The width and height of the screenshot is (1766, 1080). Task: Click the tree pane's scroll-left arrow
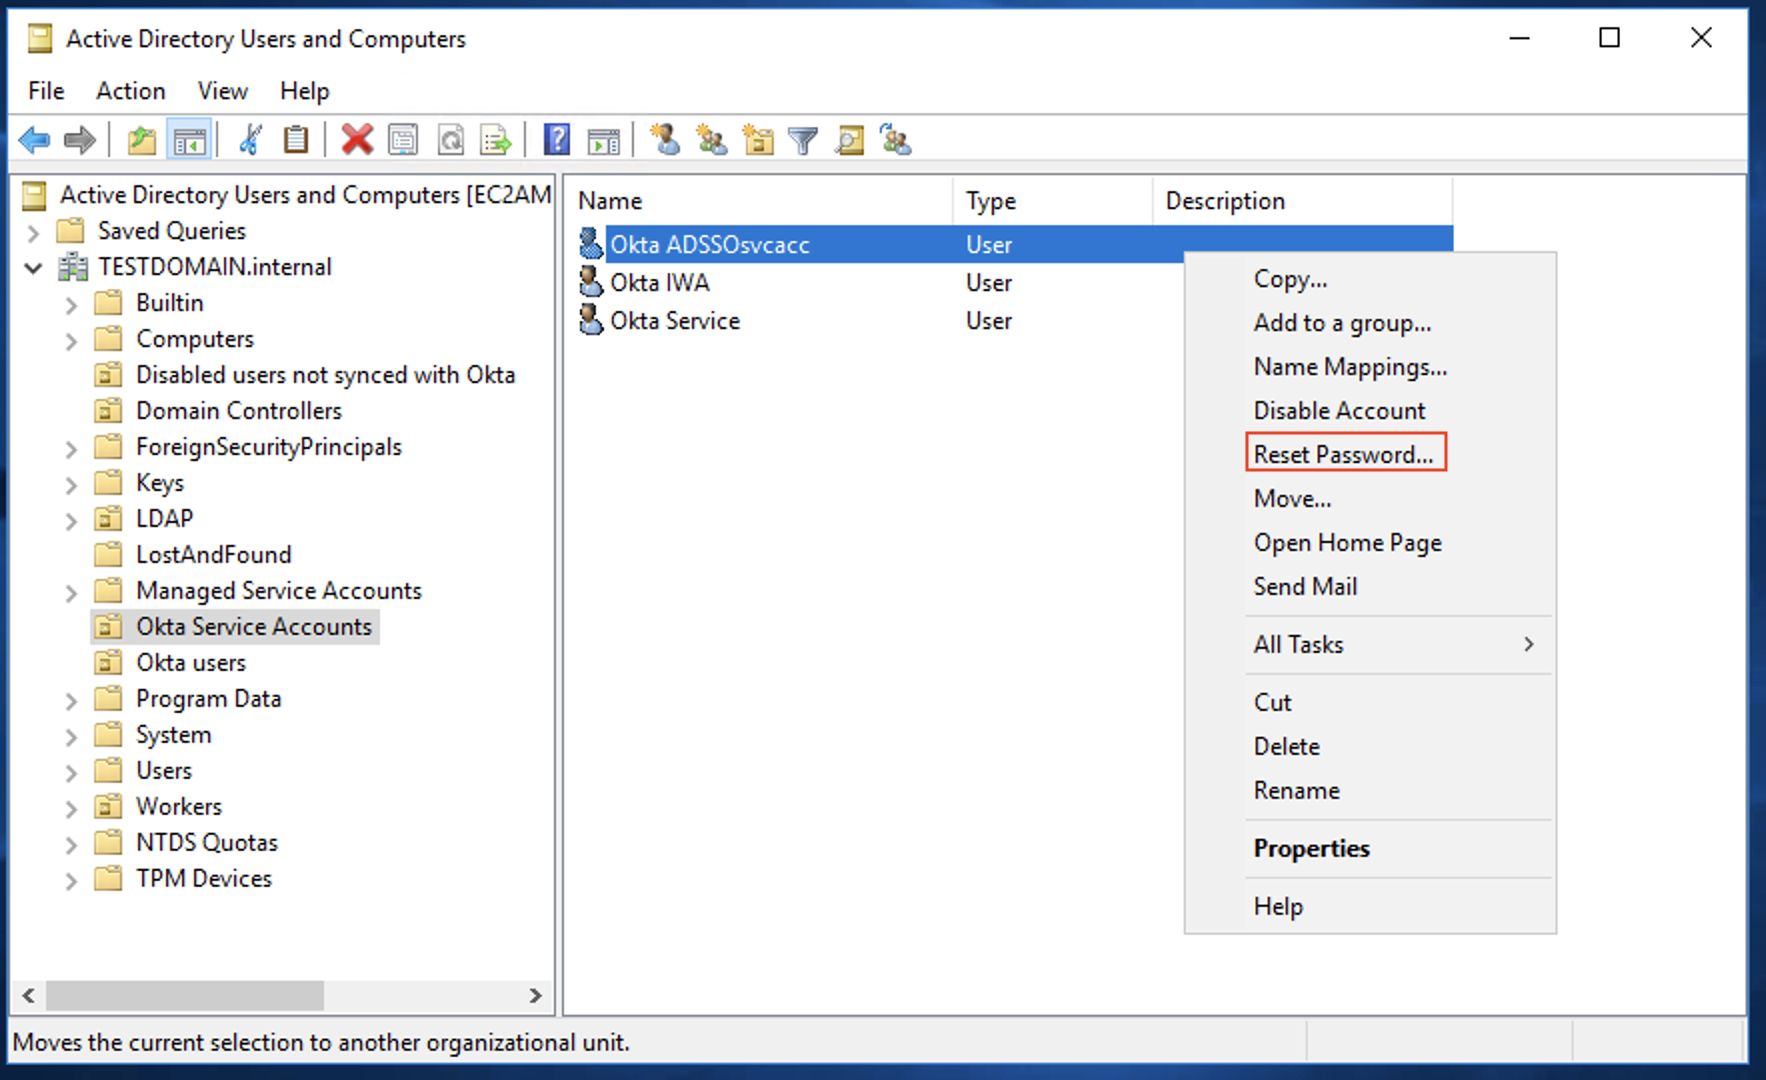pyautogui.click(x=29, y=996)
